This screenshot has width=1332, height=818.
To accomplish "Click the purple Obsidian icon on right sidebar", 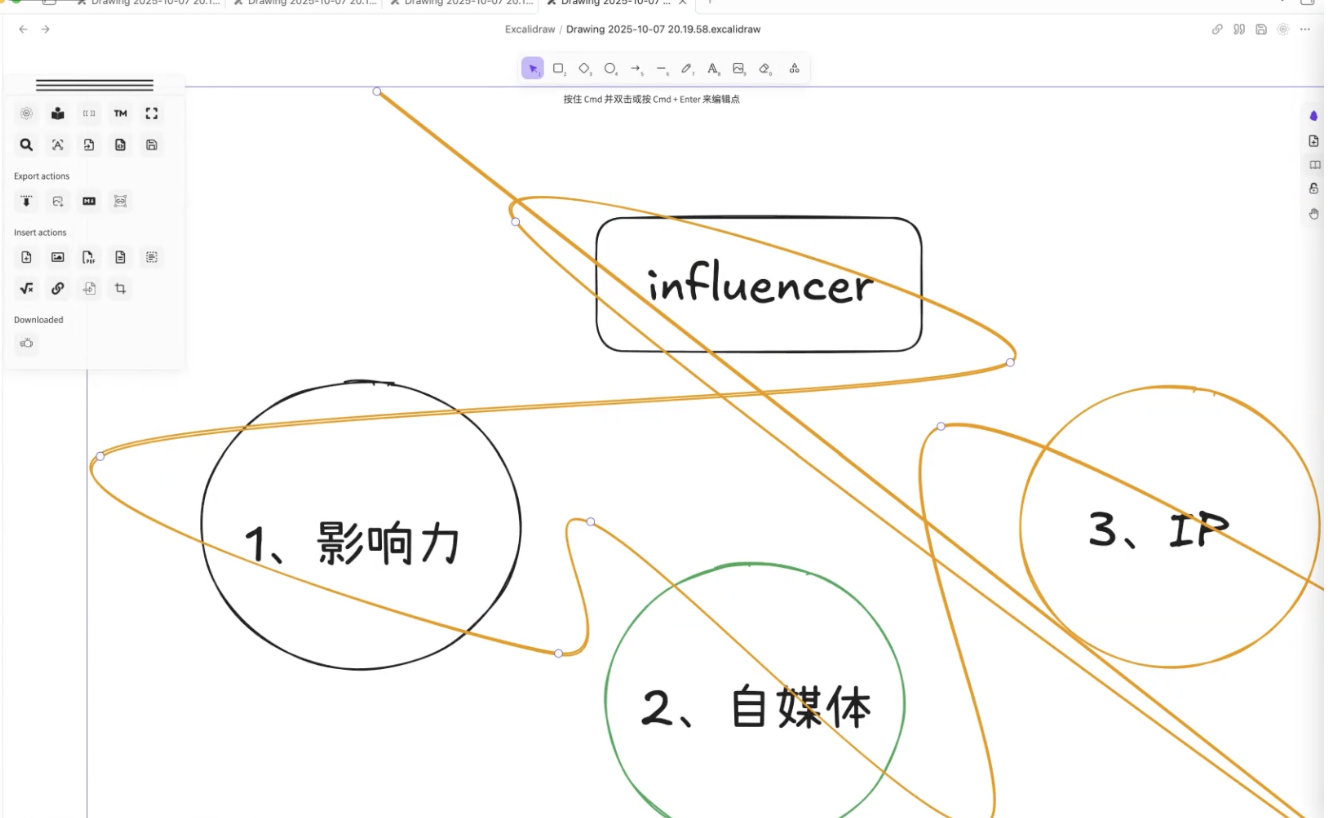I will tap(1314, 117).
